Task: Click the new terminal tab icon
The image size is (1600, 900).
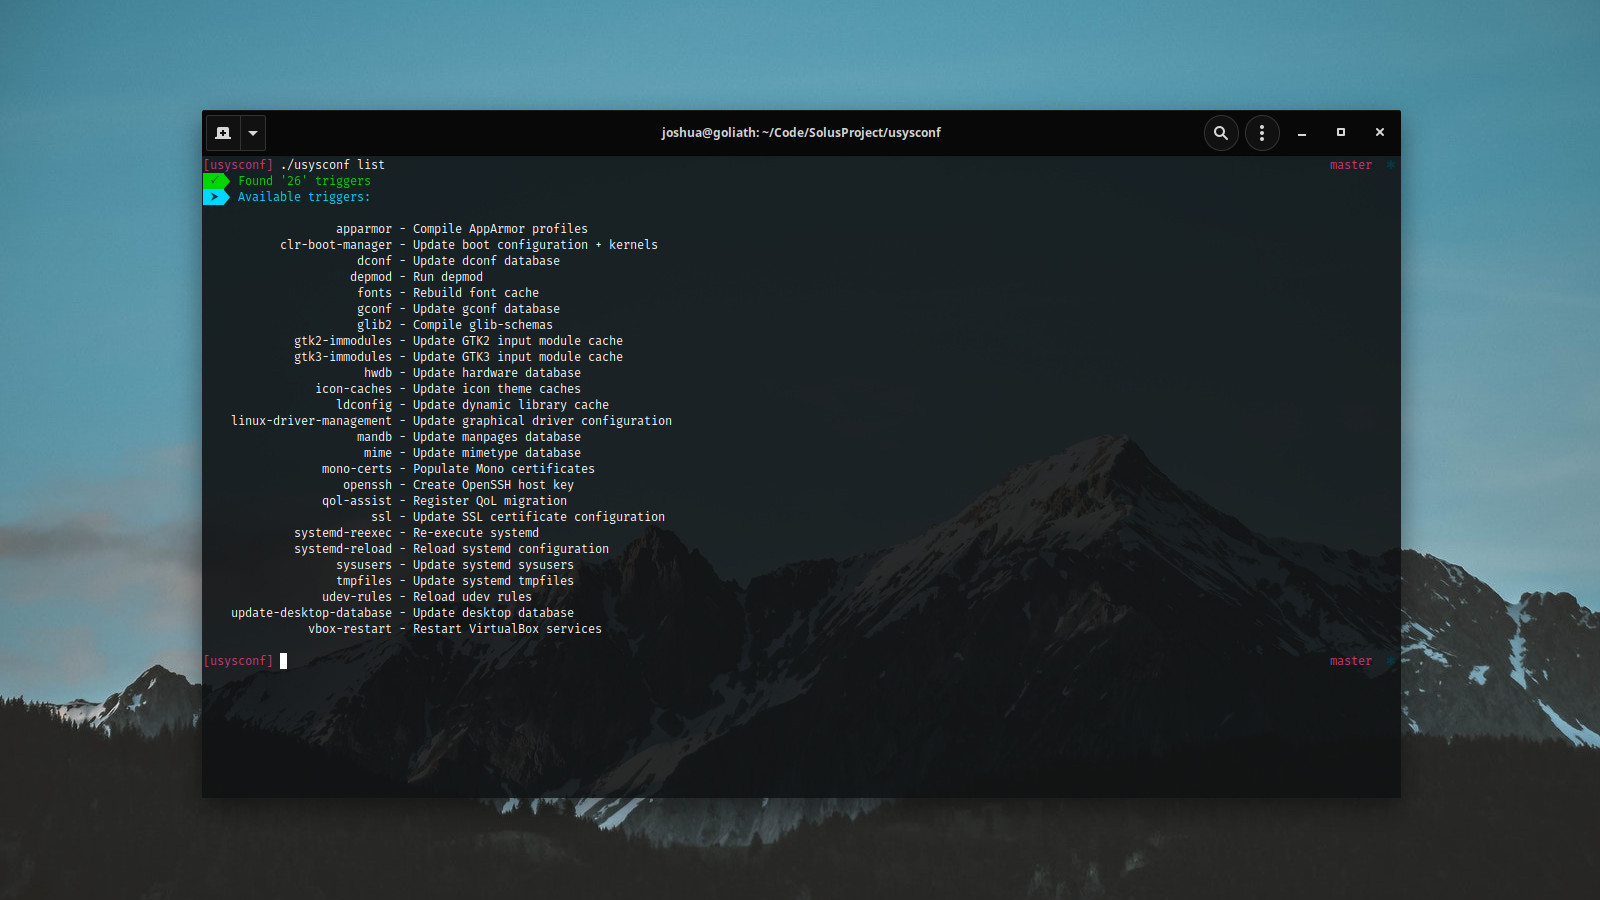Action: [223, 133]
